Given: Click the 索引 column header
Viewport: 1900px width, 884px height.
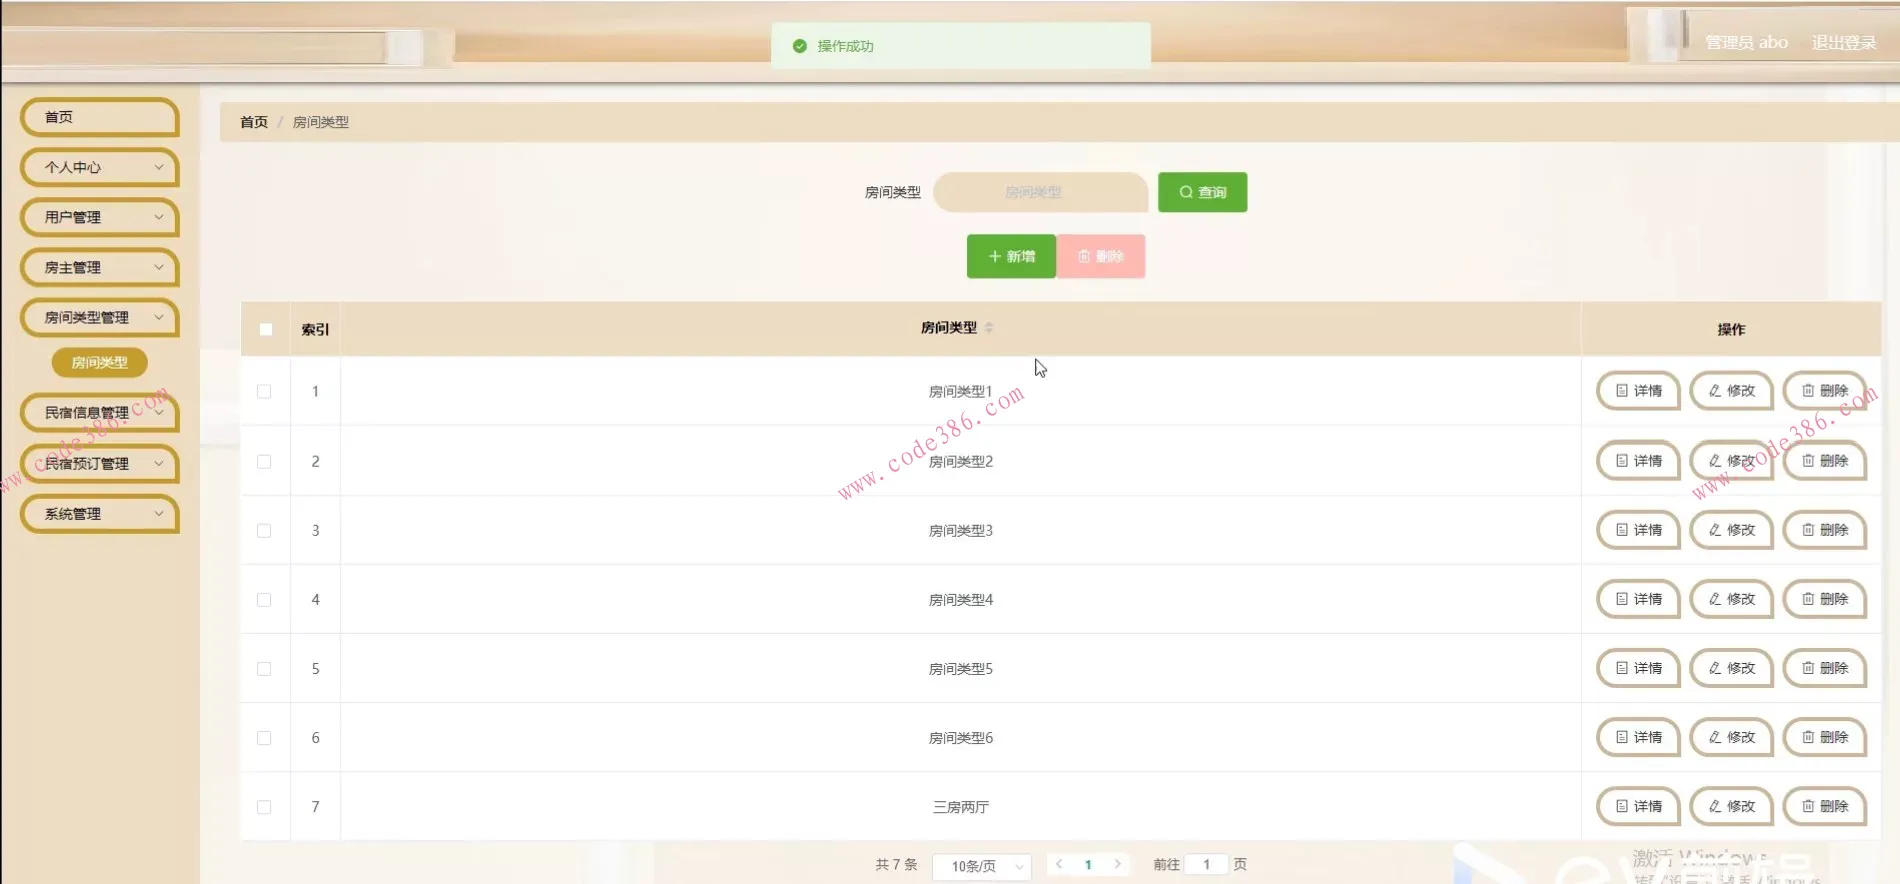Looking at the screenshot, I should coord(315,329).
